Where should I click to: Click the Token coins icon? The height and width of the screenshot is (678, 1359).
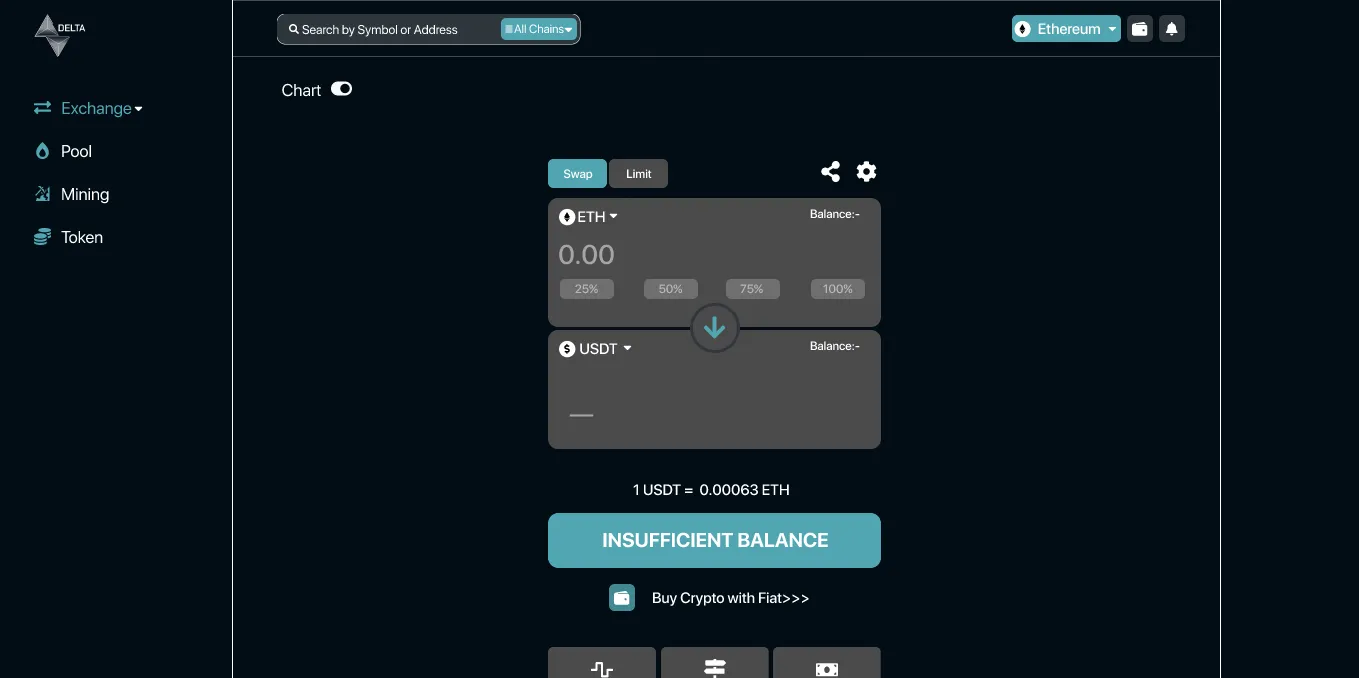42,237
